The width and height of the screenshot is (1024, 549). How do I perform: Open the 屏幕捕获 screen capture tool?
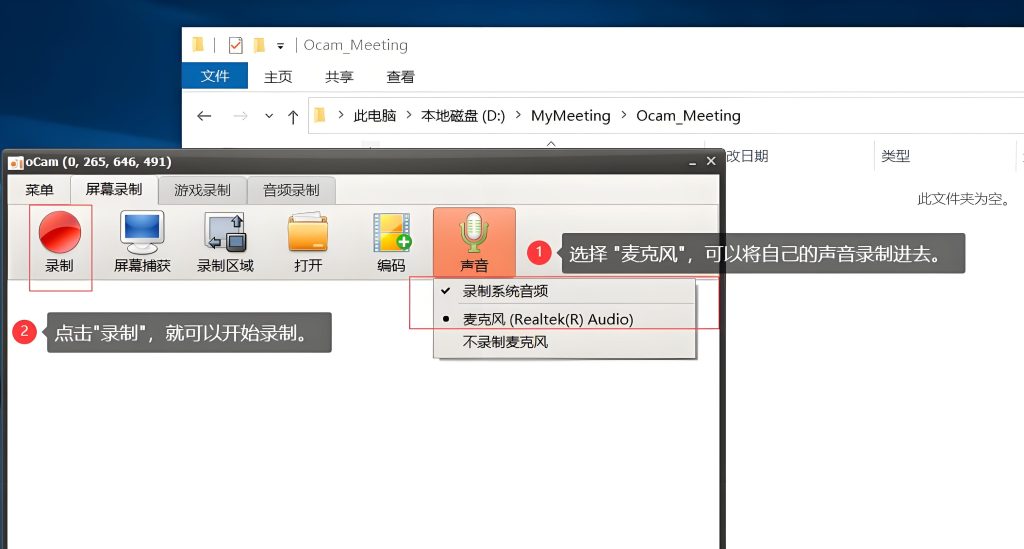pyautogui.click(x=142, y=233)
